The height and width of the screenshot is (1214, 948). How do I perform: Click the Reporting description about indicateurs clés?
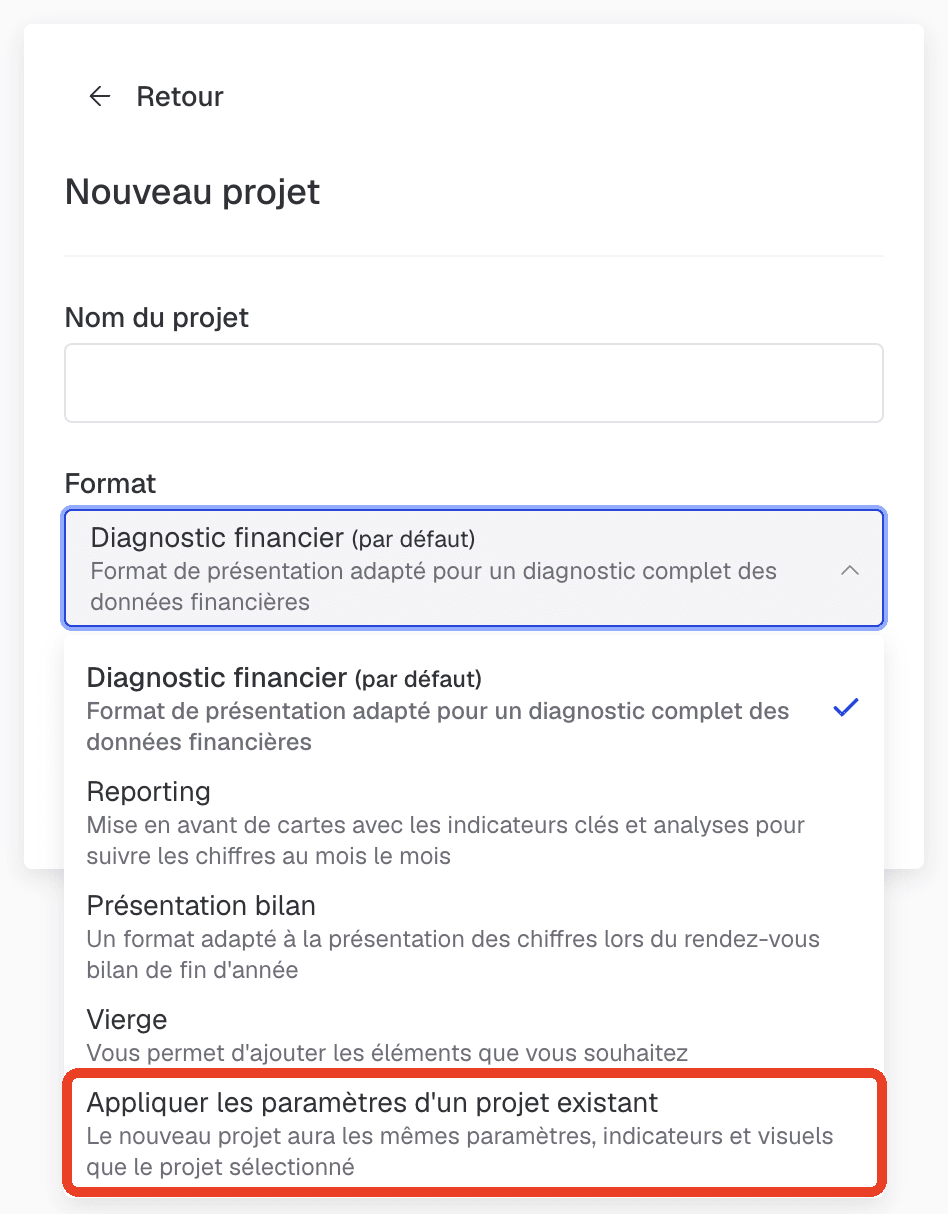(x=446, y=841)
